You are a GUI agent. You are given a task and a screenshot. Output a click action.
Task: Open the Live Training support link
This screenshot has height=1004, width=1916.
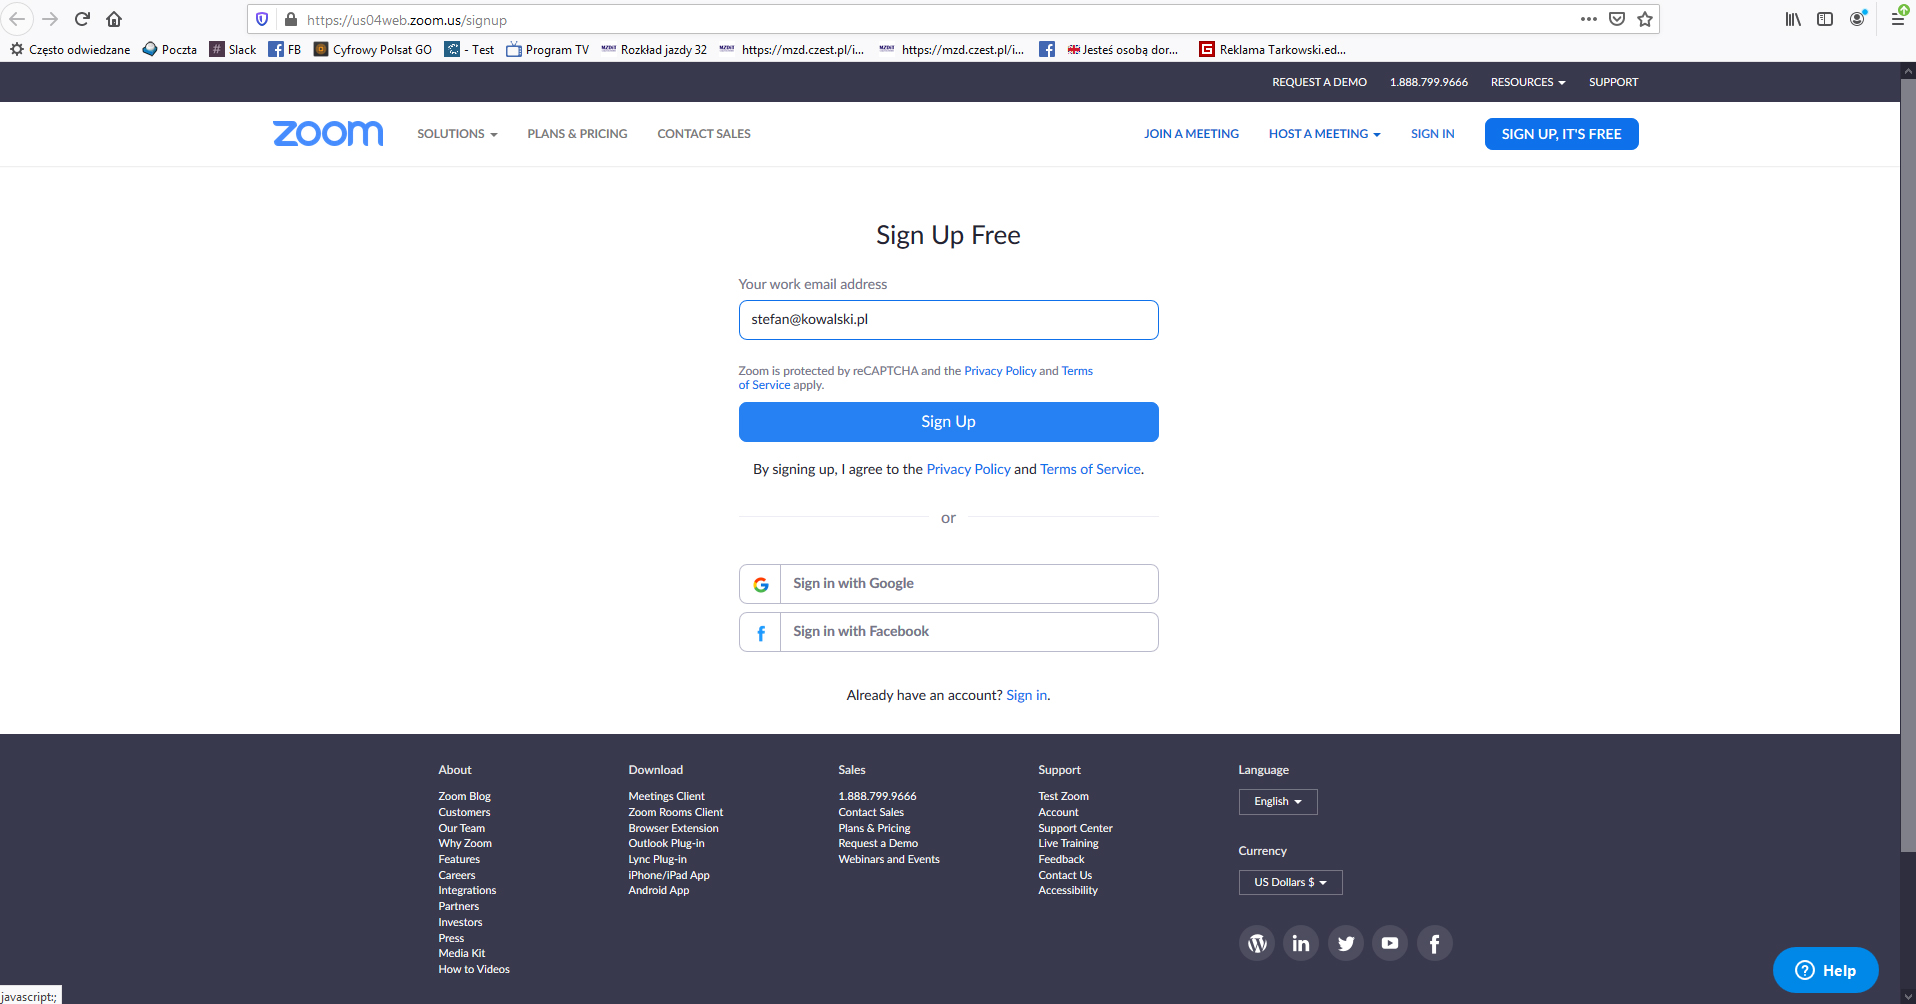pyautogui.click(x=1068, y=844)
